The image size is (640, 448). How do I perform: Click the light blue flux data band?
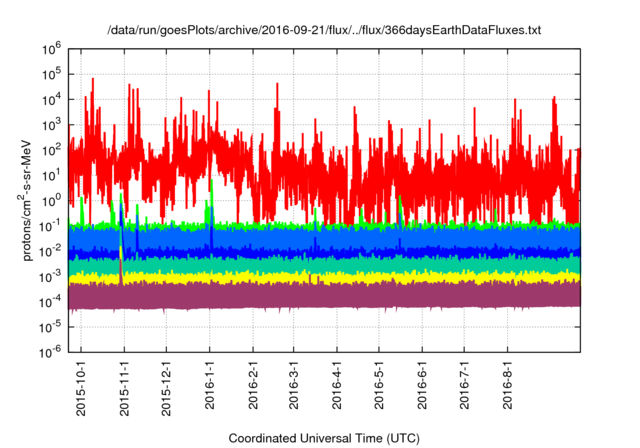coord(324,238)
